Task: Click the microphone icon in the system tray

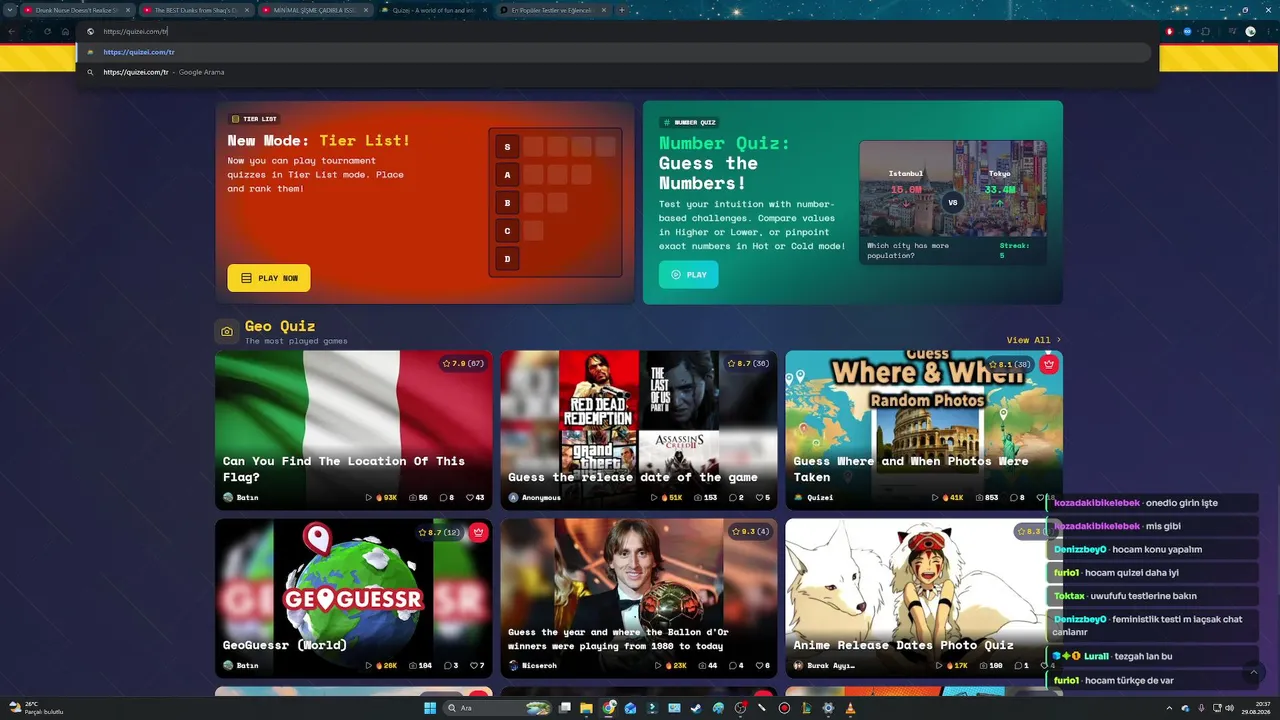Action: tap(1201, 708)
